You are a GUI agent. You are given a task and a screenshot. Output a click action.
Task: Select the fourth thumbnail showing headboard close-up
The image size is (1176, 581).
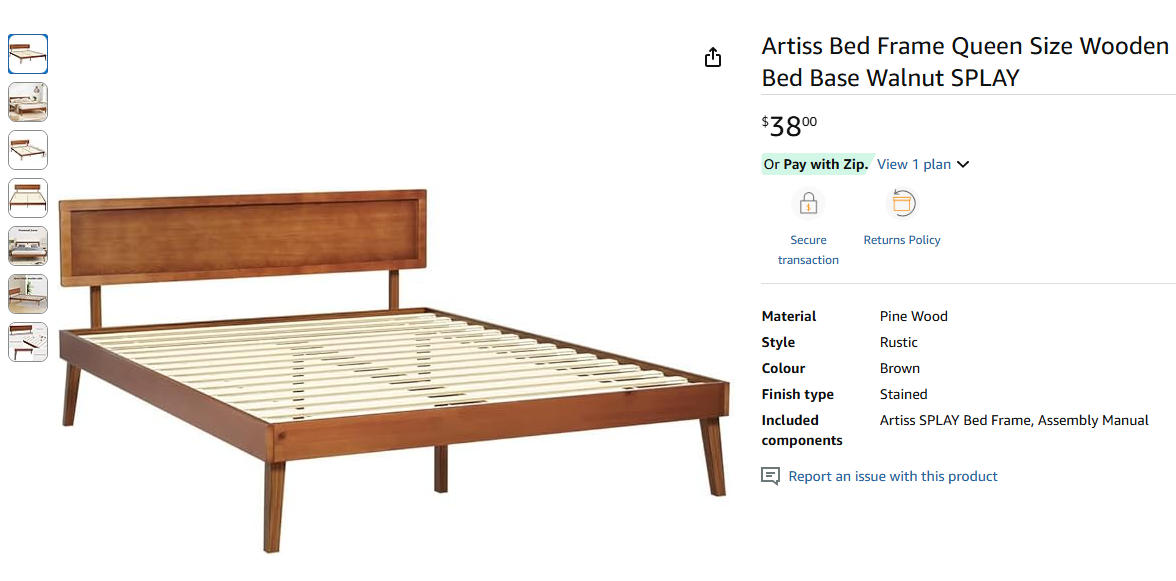click(27, 198)
